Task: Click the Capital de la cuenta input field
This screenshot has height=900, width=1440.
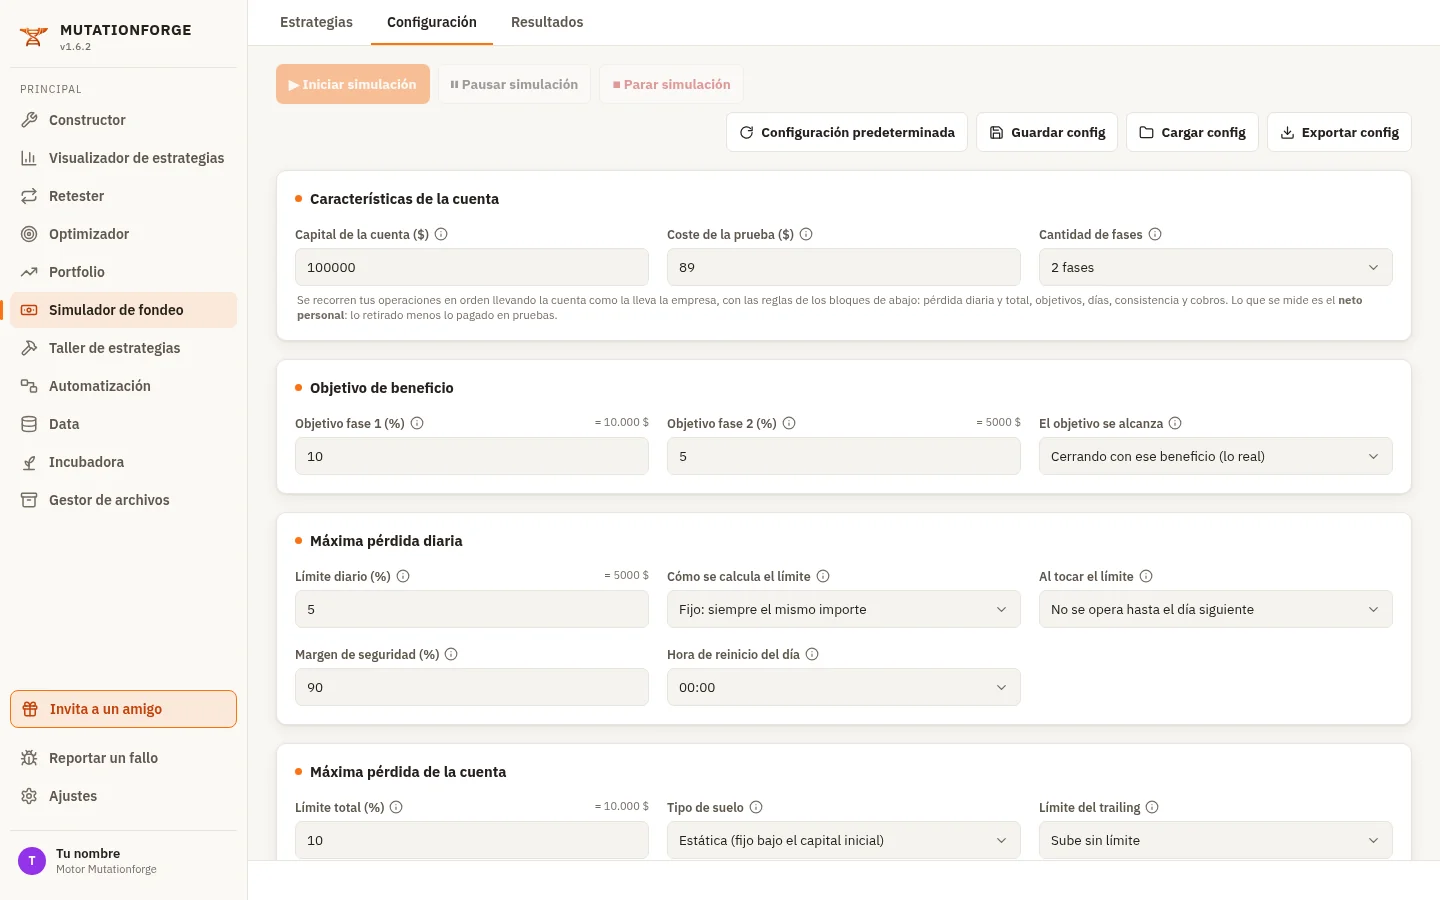Action: pyautogui.click(x=472, y=267)
